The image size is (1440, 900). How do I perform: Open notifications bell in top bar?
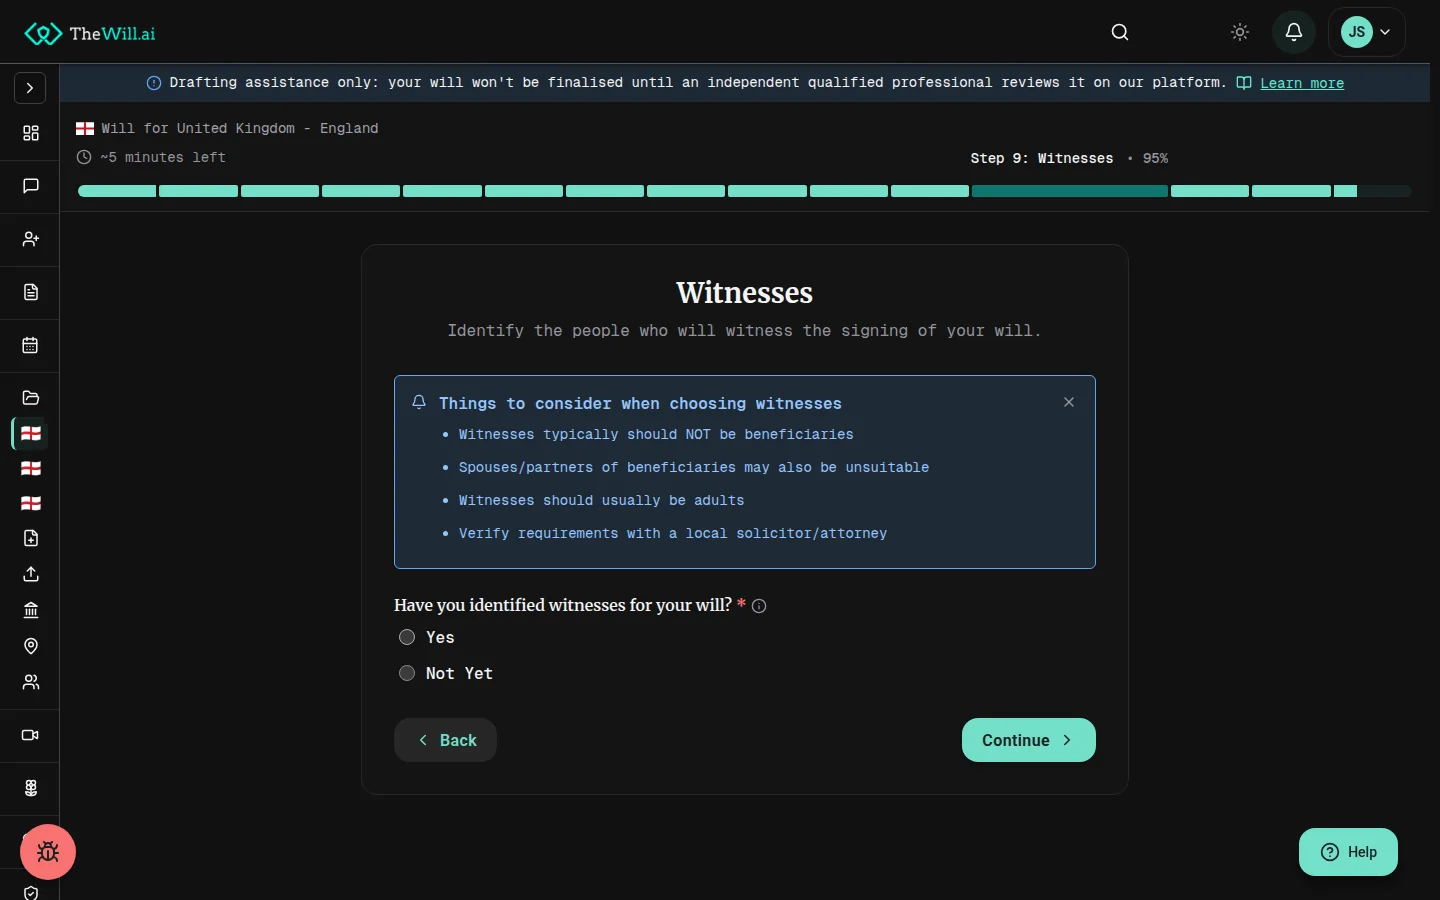pyautogui.click(x=1294, y=32)
